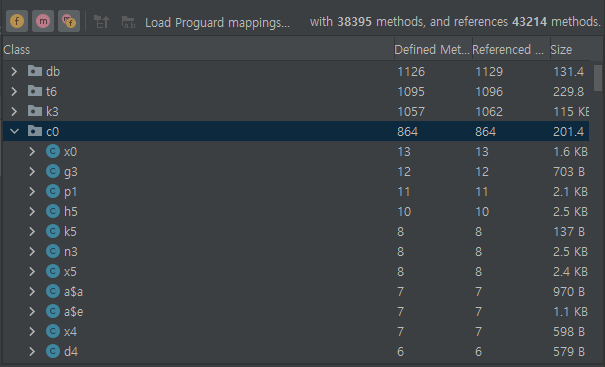The width and height of the screenshot is (605, 367).
Task: Click the class icon for k5
Action: click(53, 232)
